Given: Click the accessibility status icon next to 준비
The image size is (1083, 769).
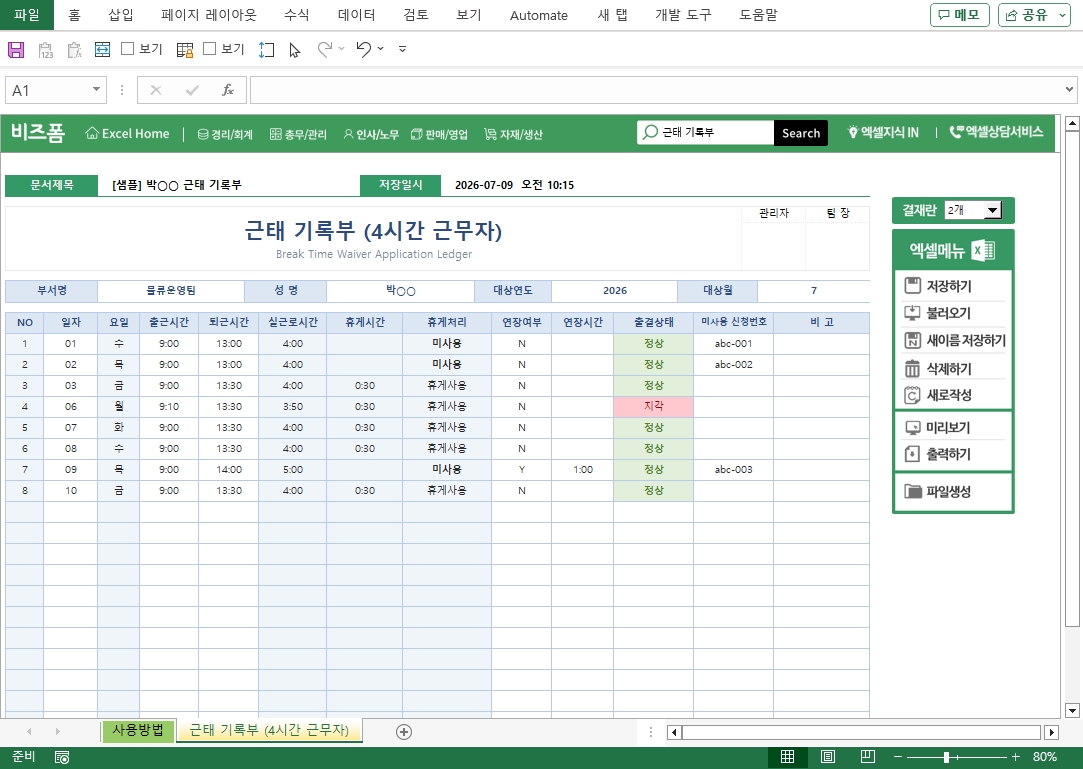Looking at the screenshot, I should coord(61,757).
